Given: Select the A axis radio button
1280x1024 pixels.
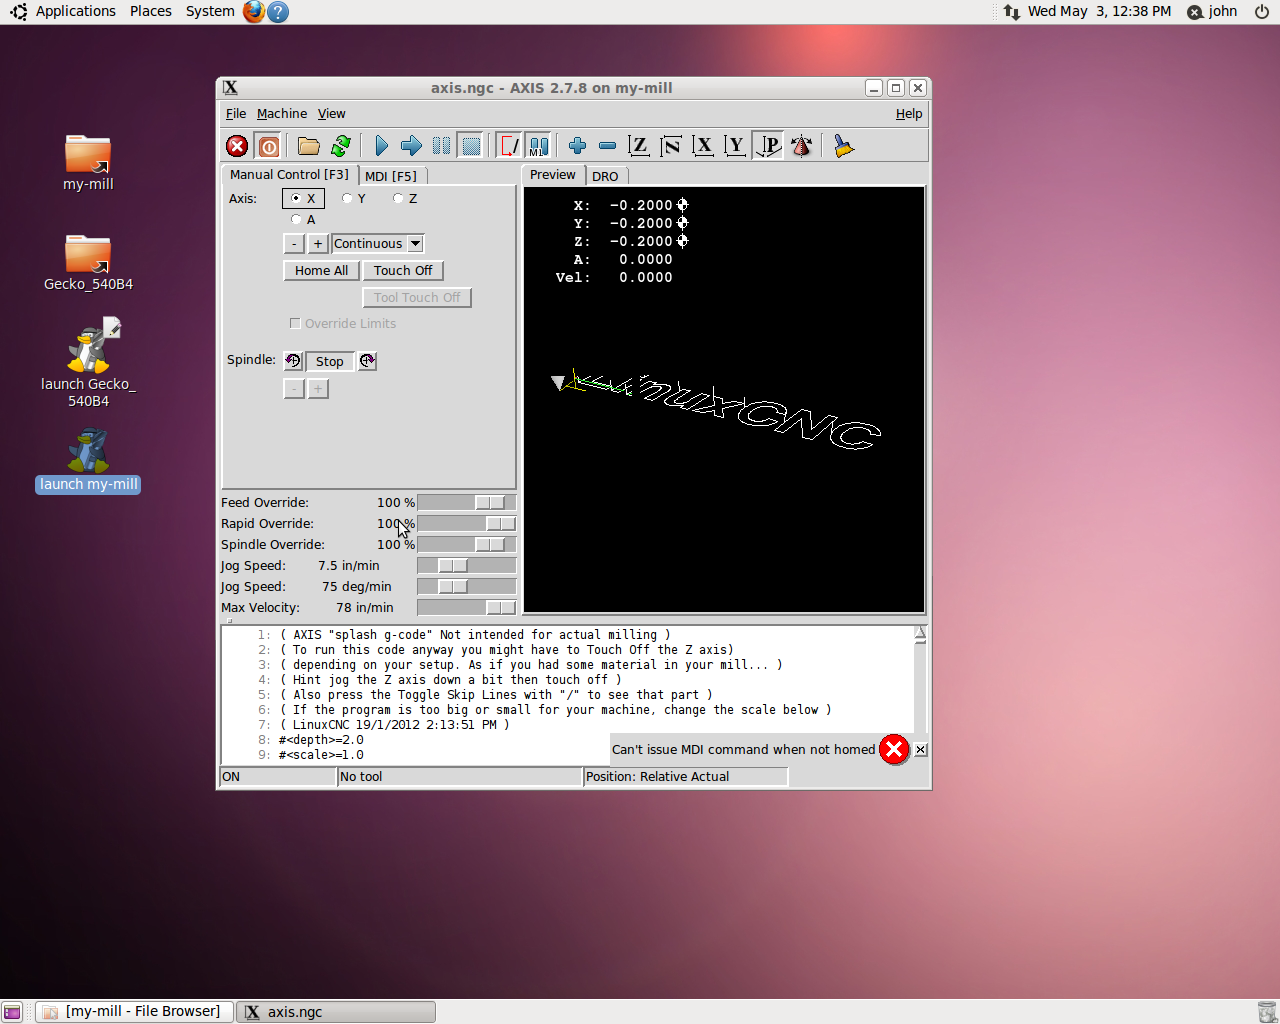Looking at the screenshot, I should 296,219.
